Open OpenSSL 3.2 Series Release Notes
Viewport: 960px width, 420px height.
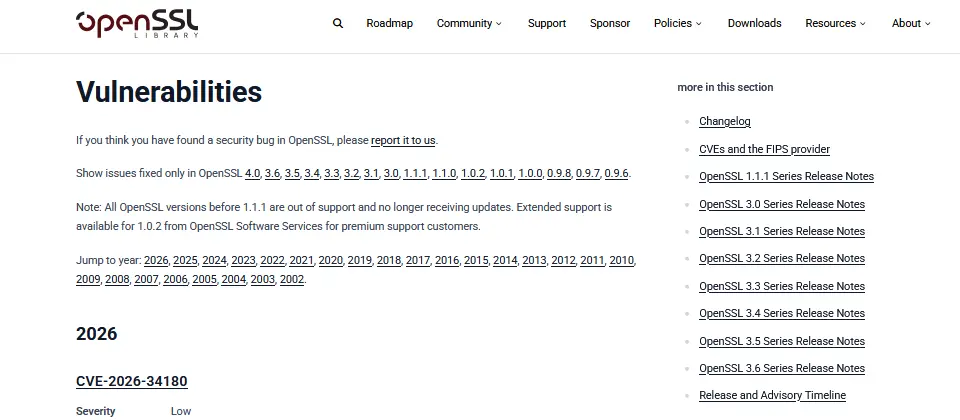click(x=782, y=258)
